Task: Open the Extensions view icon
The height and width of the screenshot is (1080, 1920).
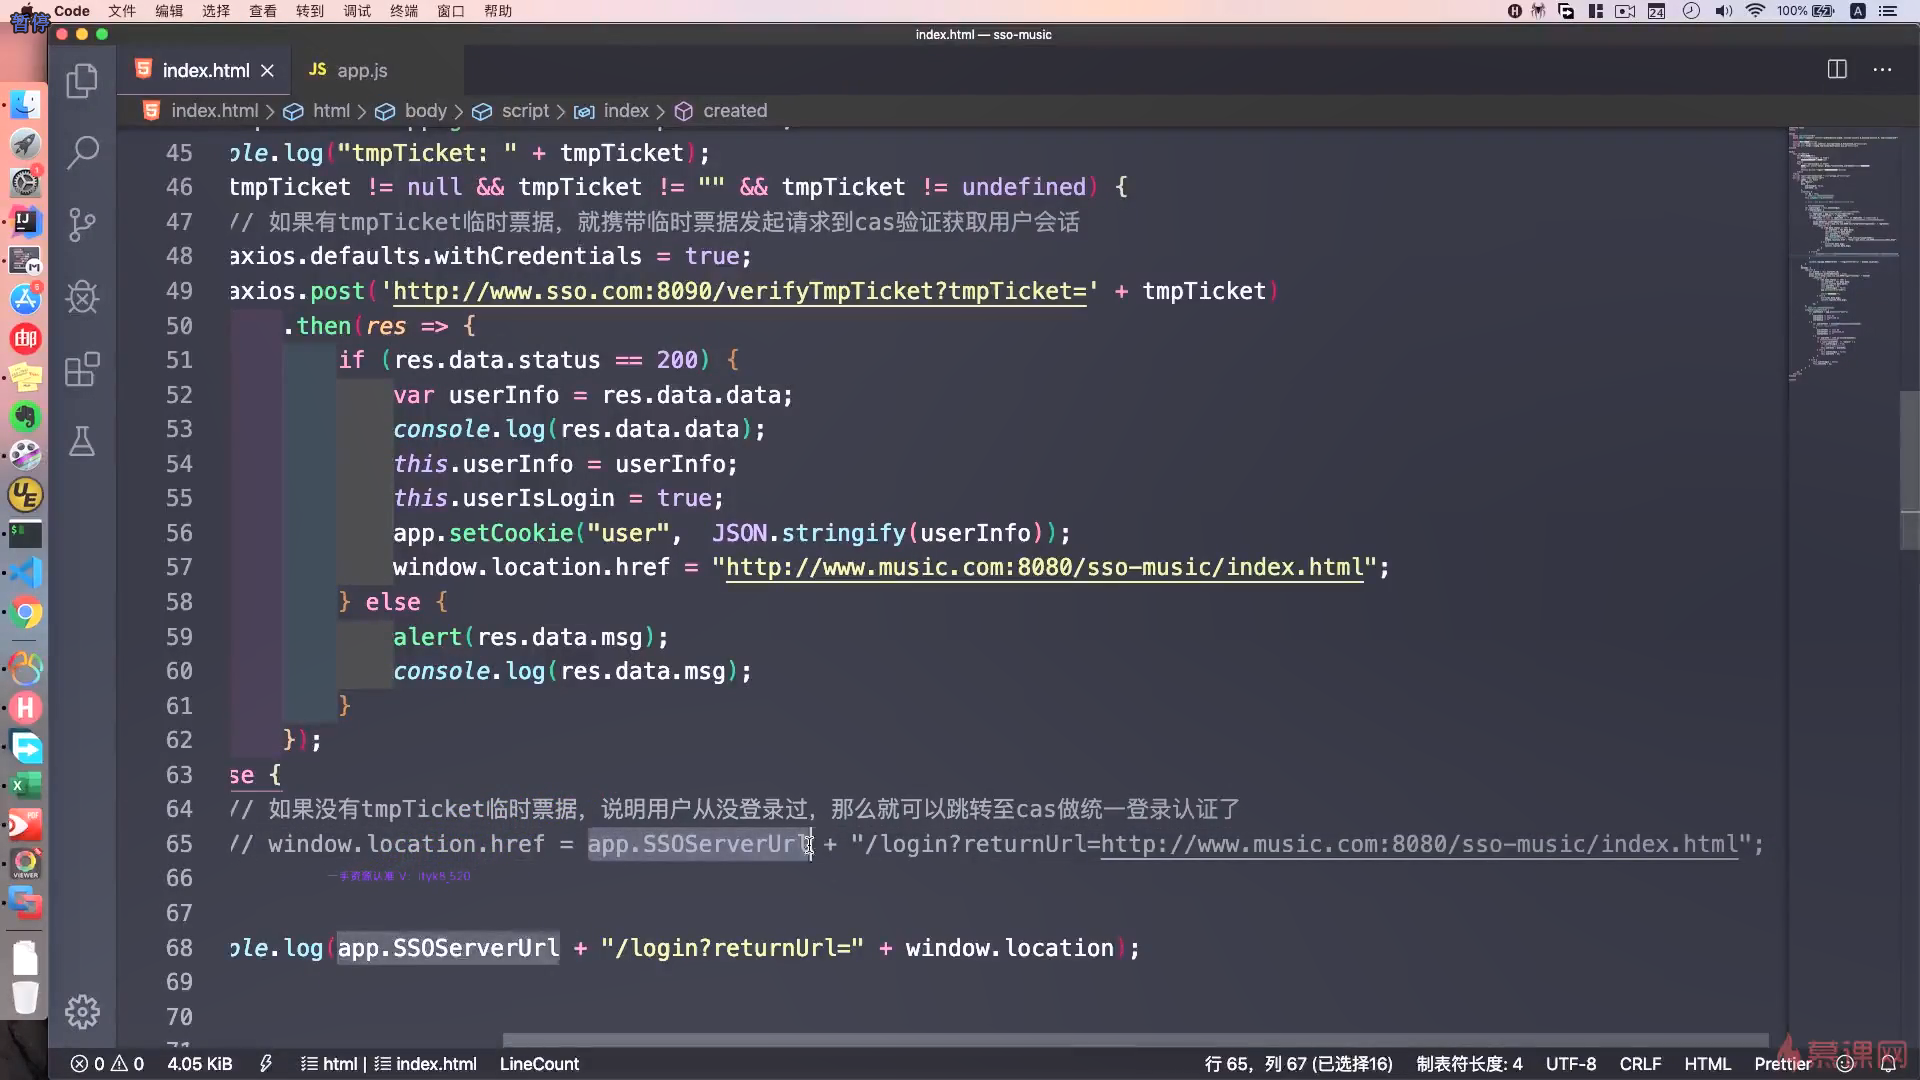Action: [82, 369]
